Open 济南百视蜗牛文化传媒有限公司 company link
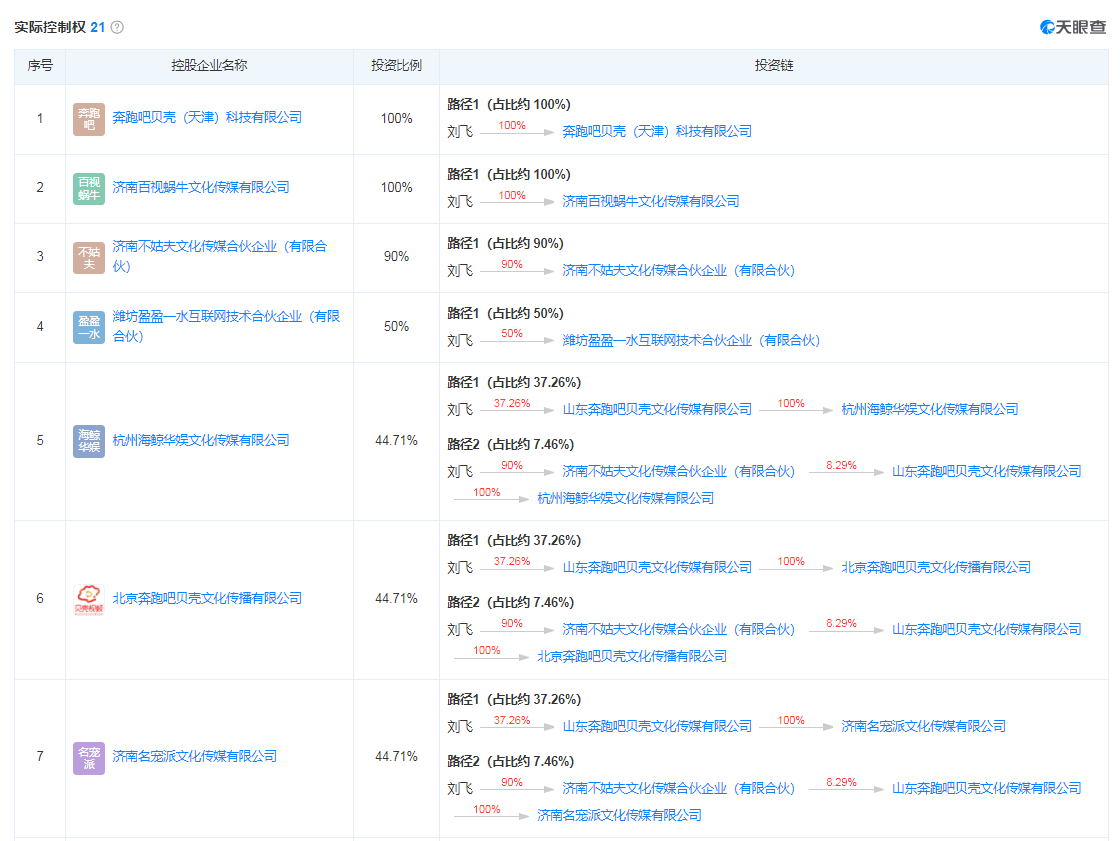Screen dimensions: 1120x841 [200, 185]
